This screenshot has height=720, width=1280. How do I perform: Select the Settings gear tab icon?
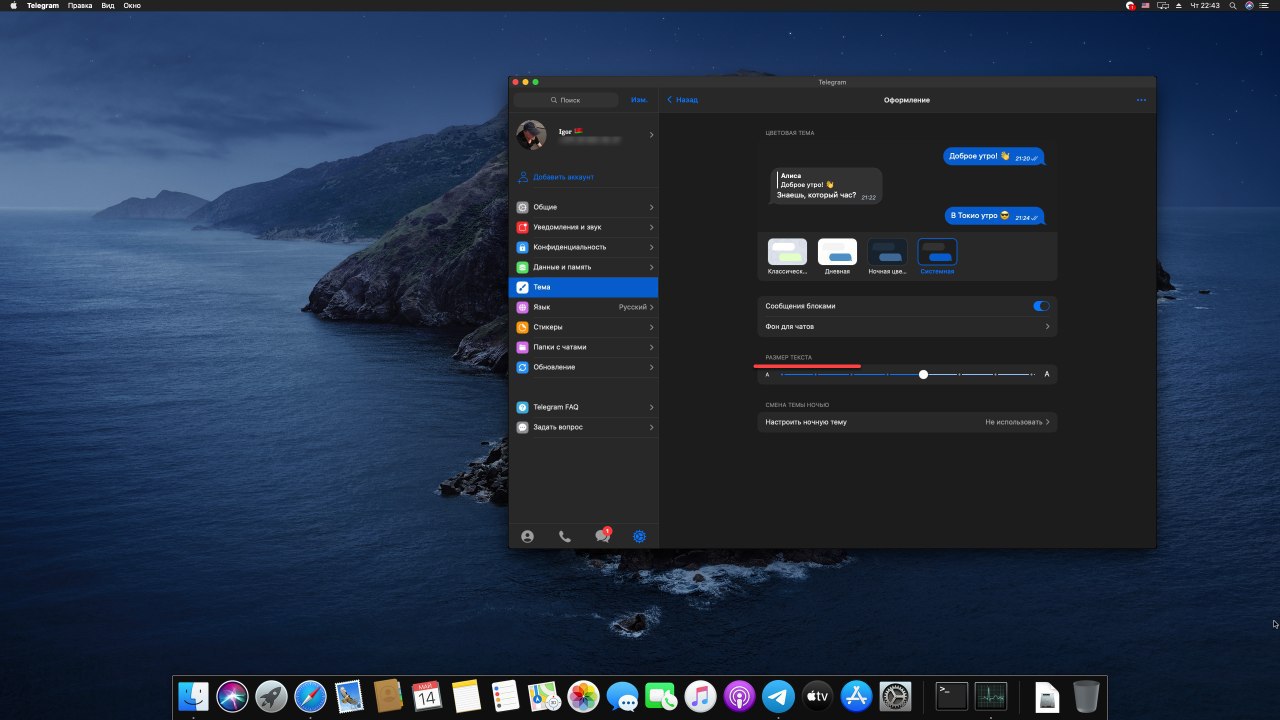[640, 536]
